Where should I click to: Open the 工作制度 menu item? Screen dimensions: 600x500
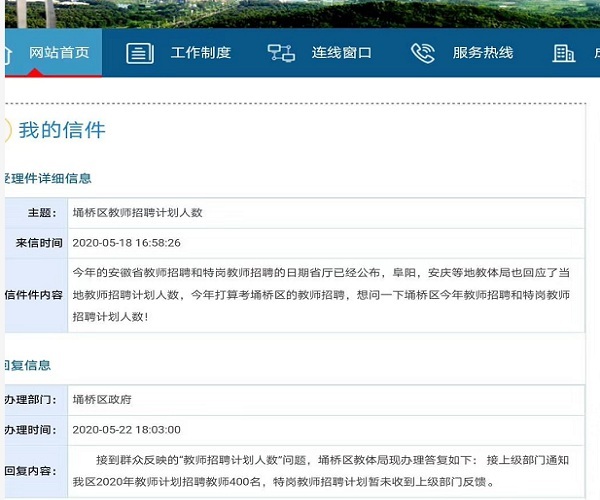pos(200,53)
